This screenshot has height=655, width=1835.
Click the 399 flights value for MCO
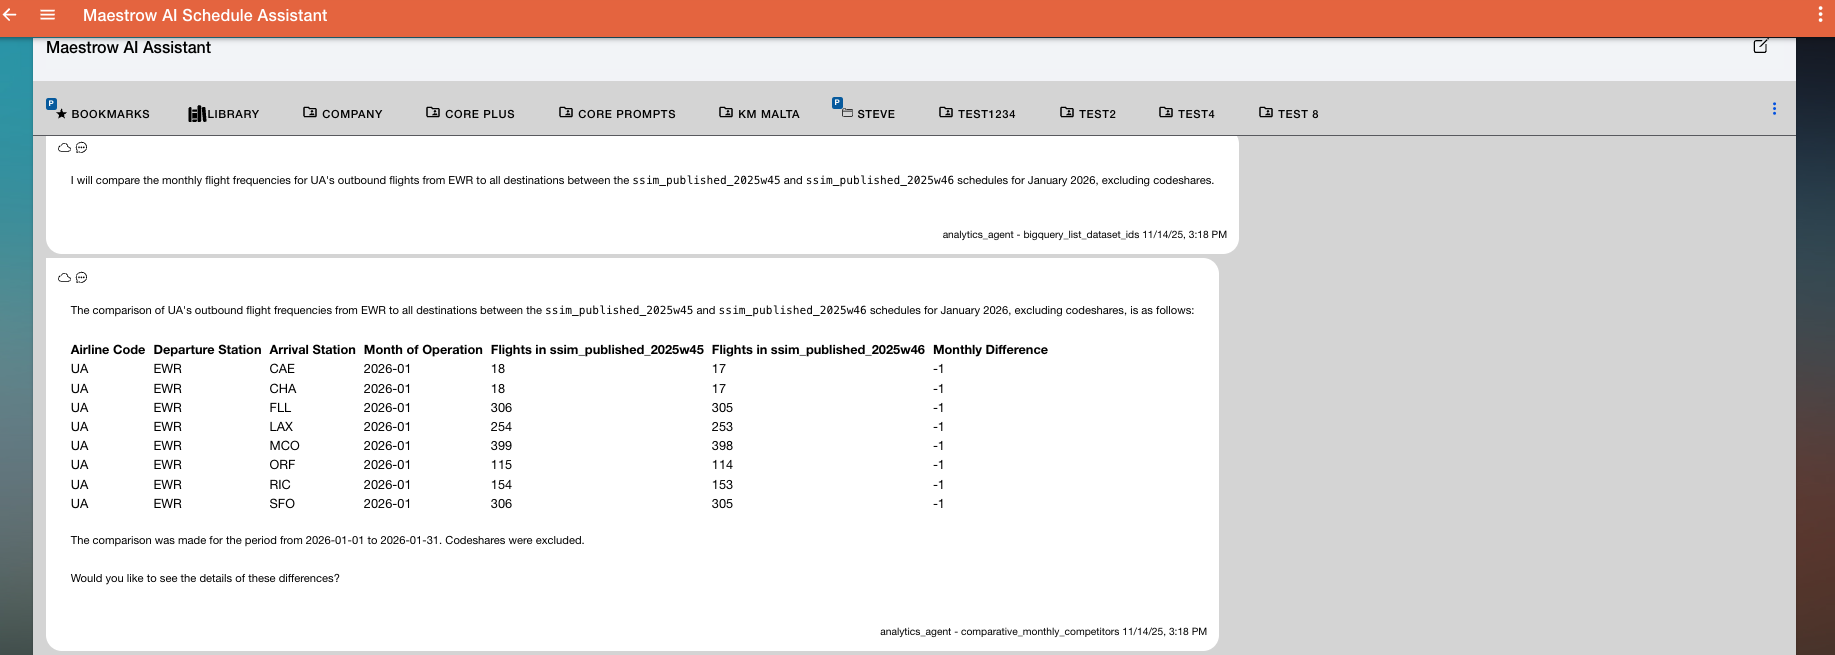[501, 445]
